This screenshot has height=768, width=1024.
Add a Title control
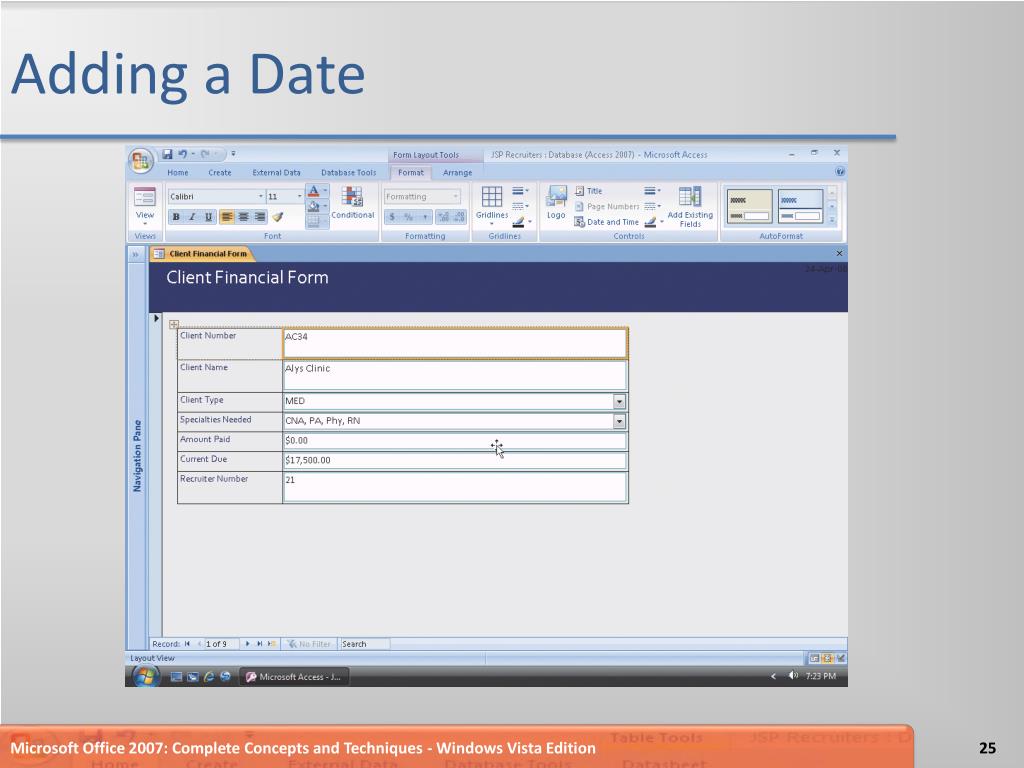[x=588, y=191]
